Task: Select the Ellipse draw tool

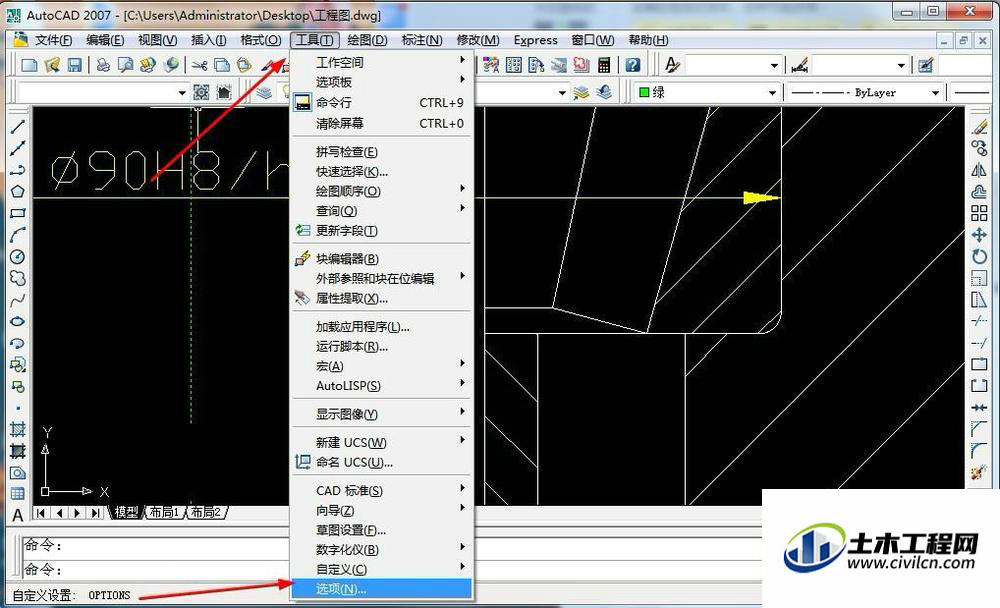Action: point(18,322)
